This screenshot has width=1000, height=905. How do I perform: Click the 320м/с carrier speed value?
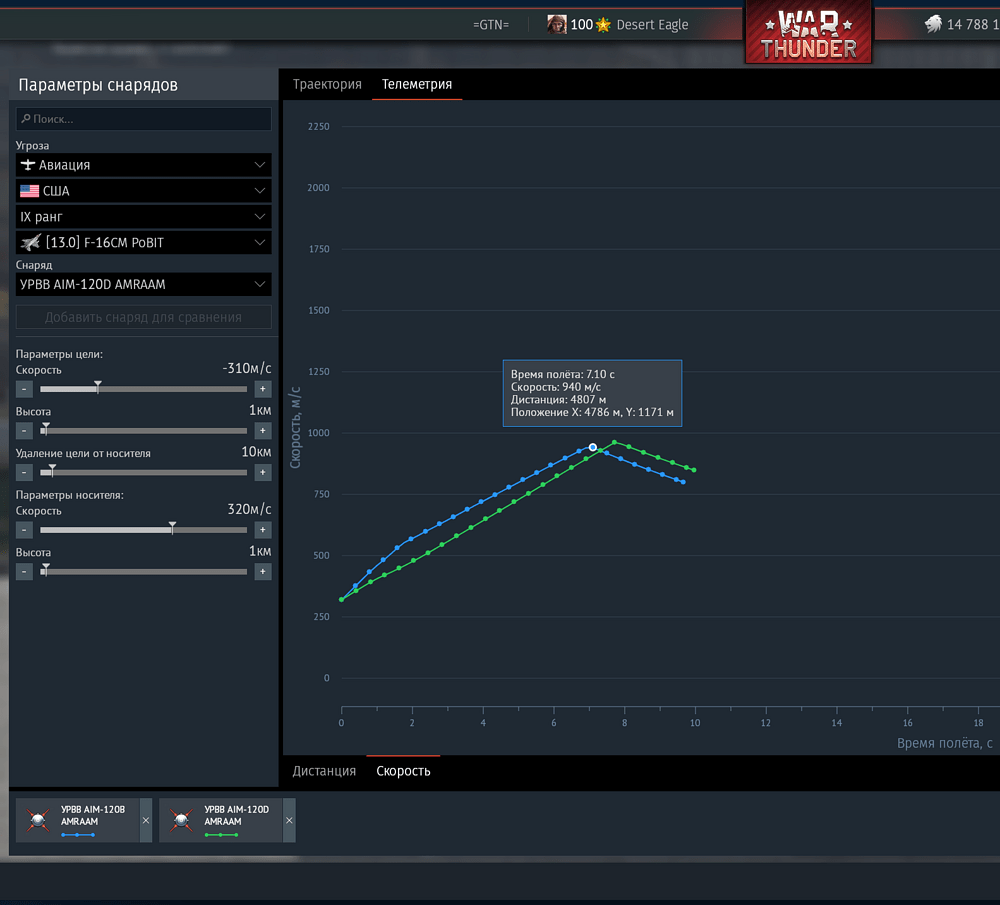click(249, 509)
